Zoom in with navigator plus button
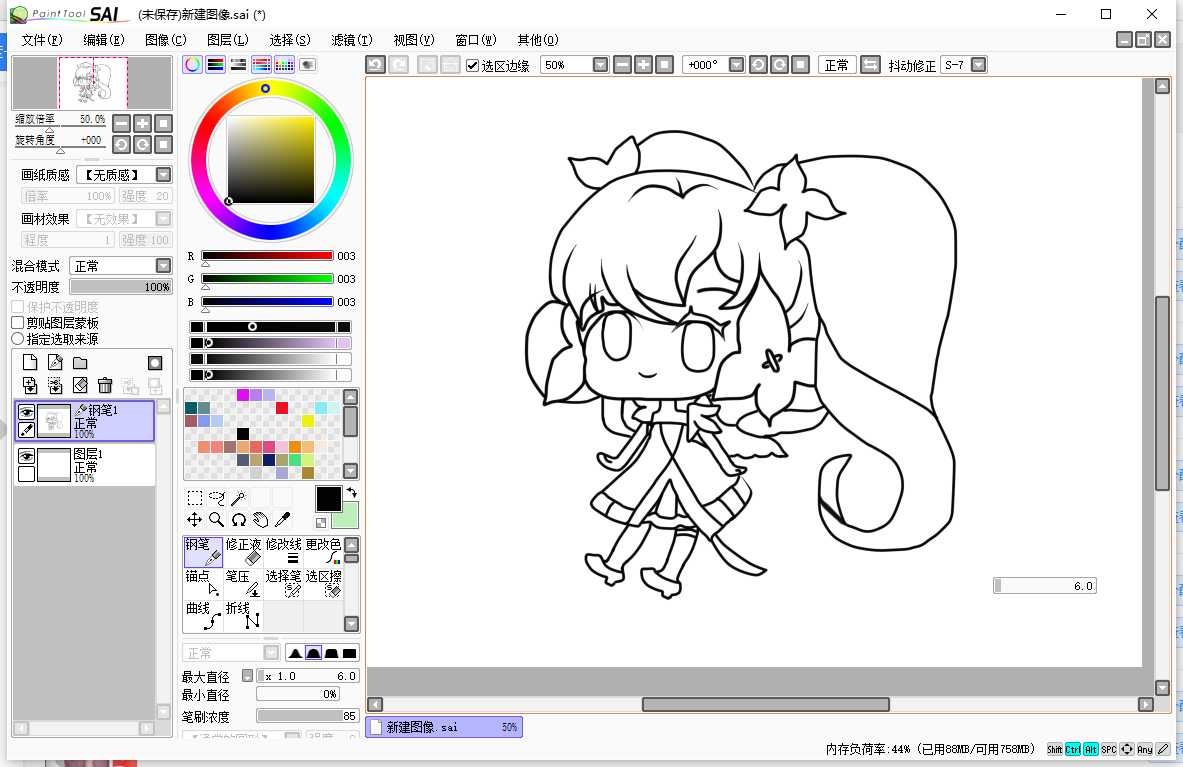1183x767 pixels. 143,123
